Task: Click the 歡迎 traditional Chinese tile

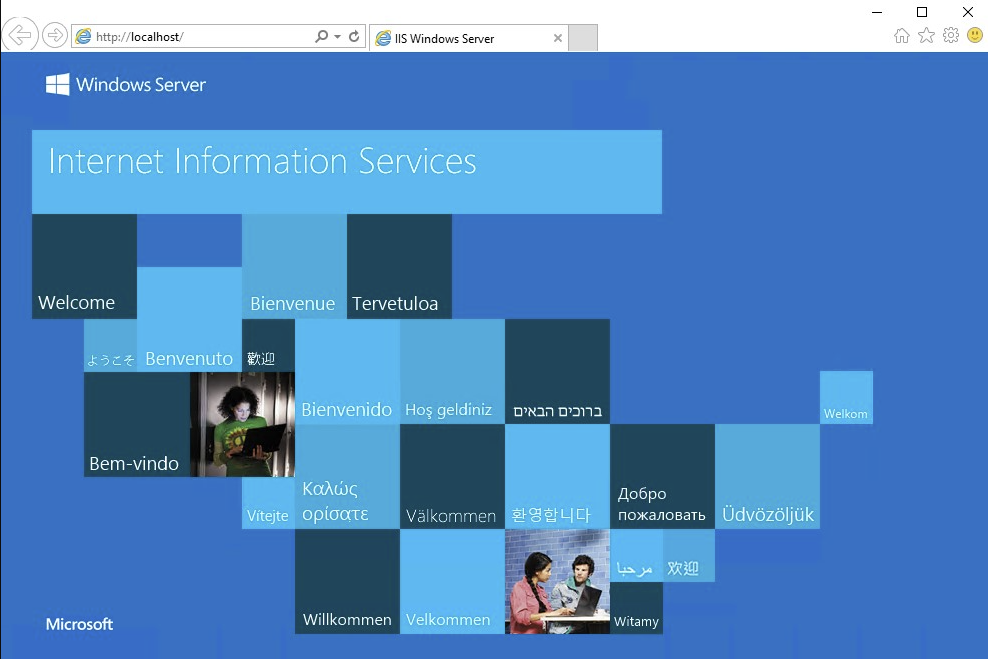Action: pos(268,345)
